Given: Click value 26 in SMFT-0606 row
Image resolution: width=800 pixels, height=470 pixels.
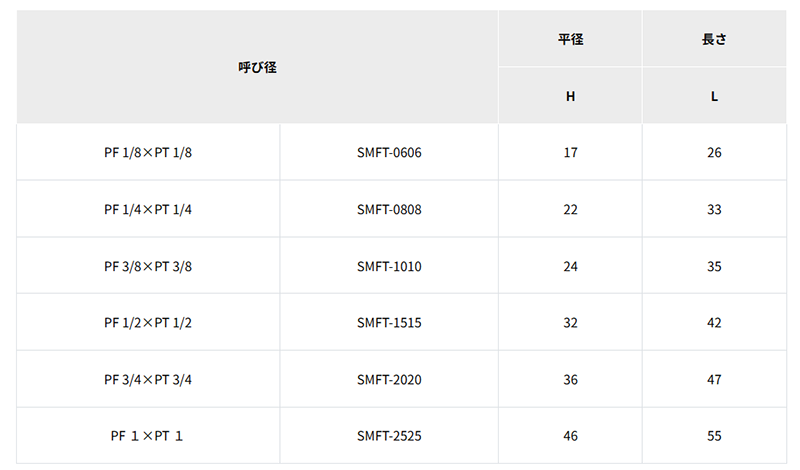Looking at the screenshot, I should point(714,152).
